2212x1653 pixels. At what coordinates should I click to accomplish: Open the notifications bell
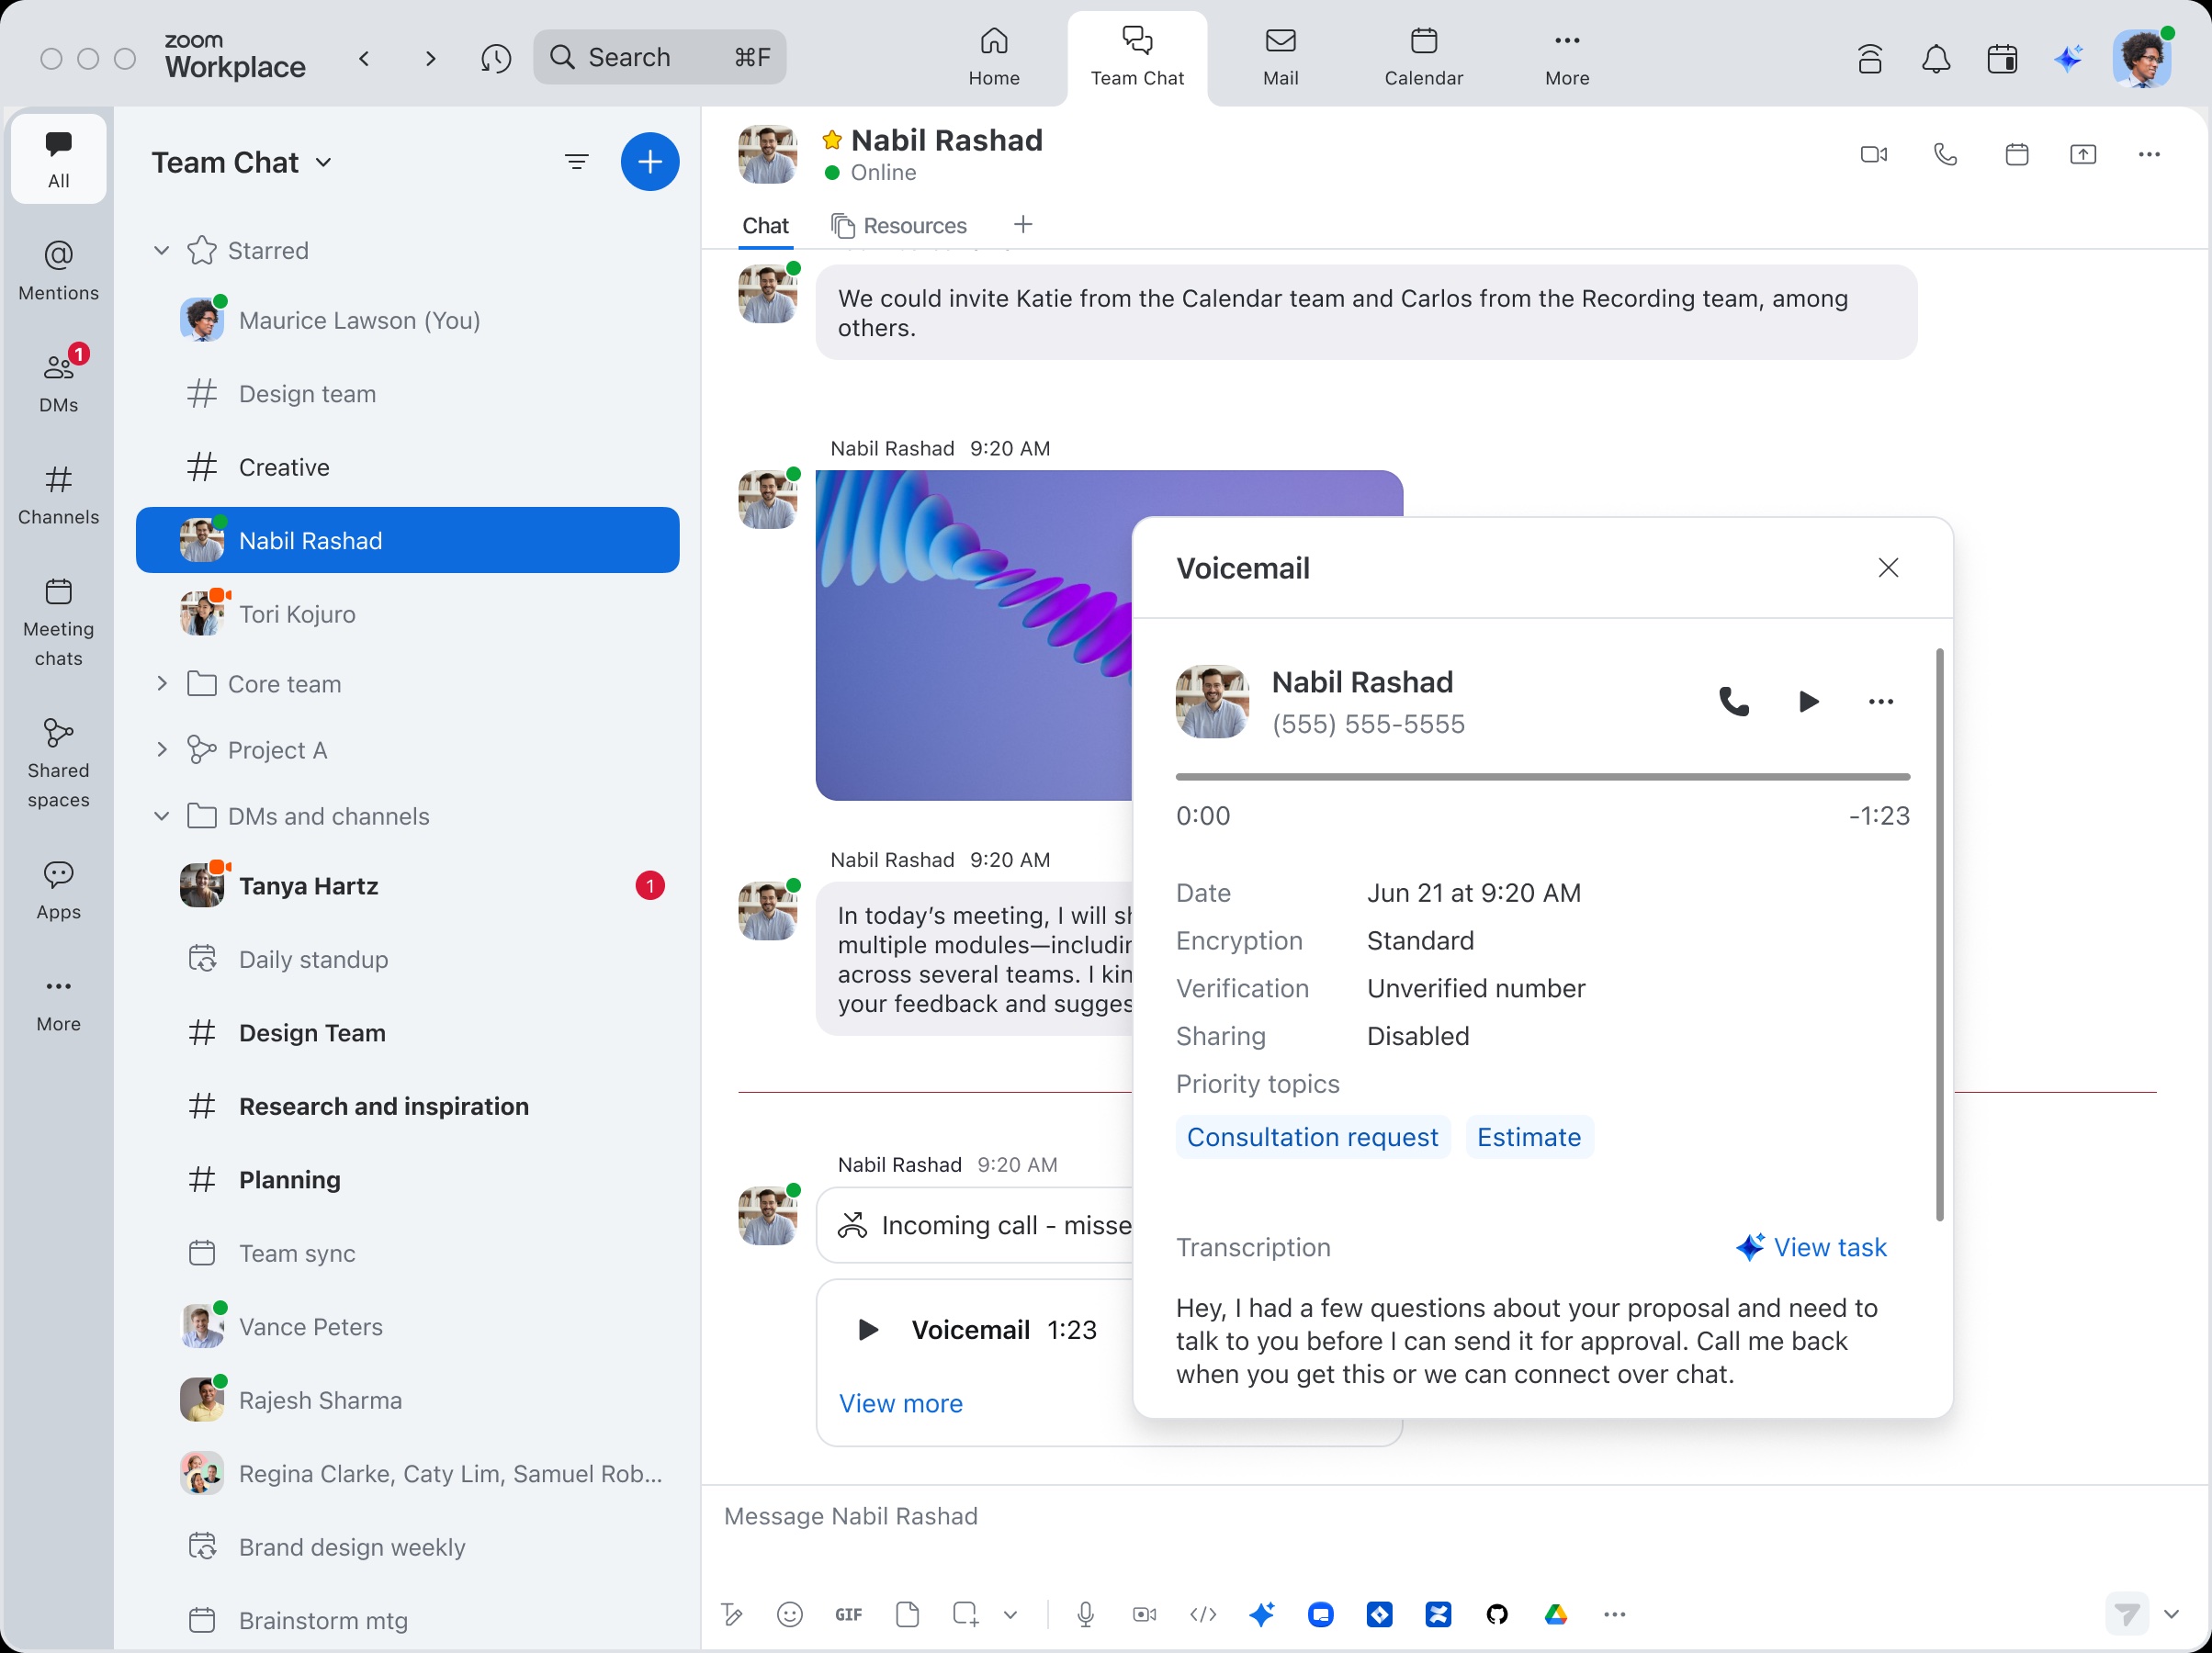point(1936,60)
